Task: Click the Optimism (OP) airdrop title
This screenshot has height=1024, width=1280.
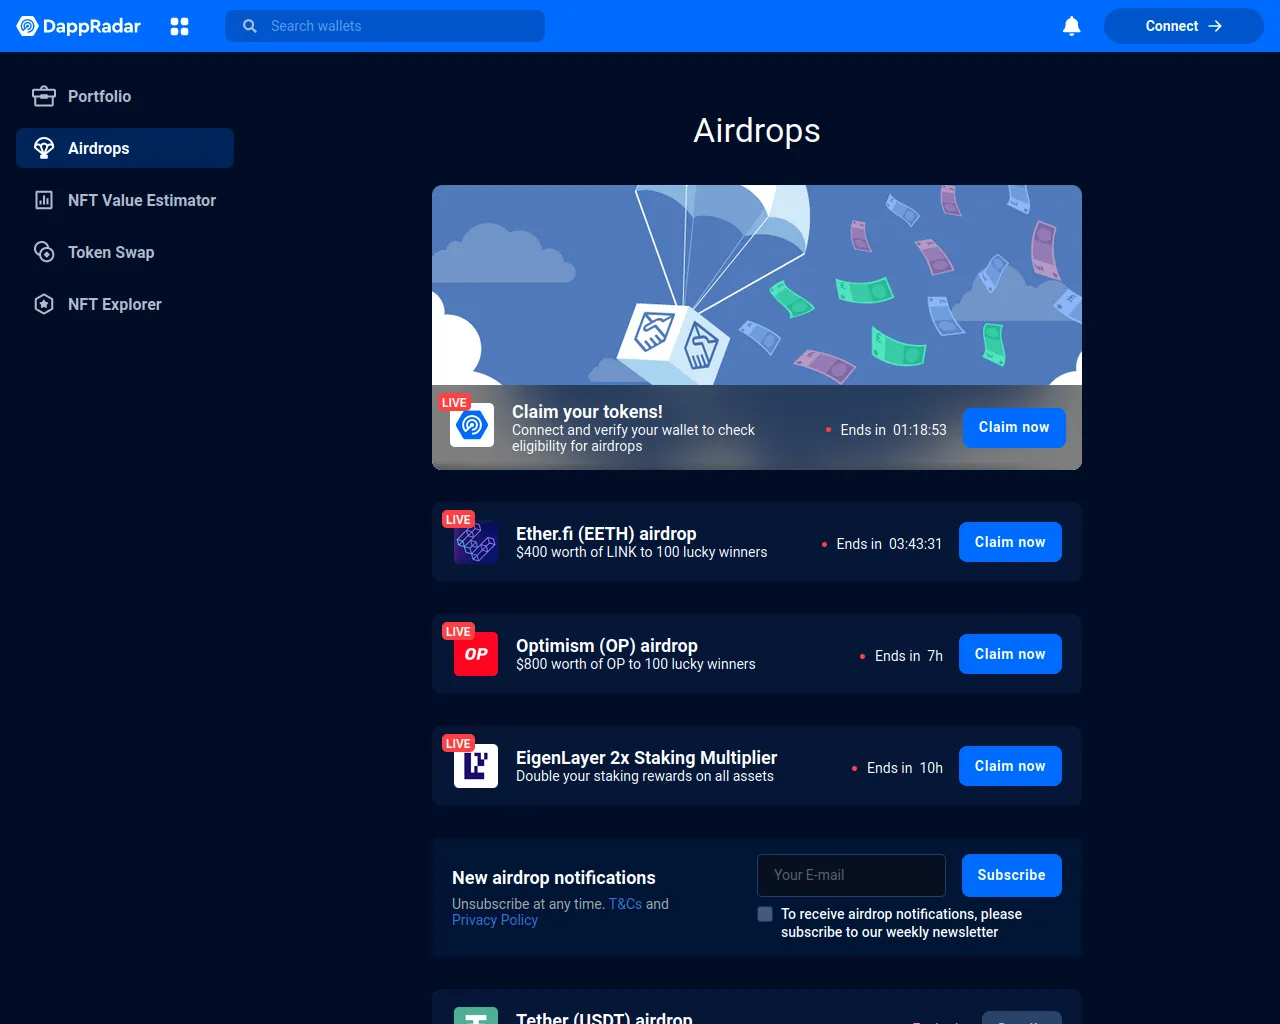Action: [x=607, y=646]
